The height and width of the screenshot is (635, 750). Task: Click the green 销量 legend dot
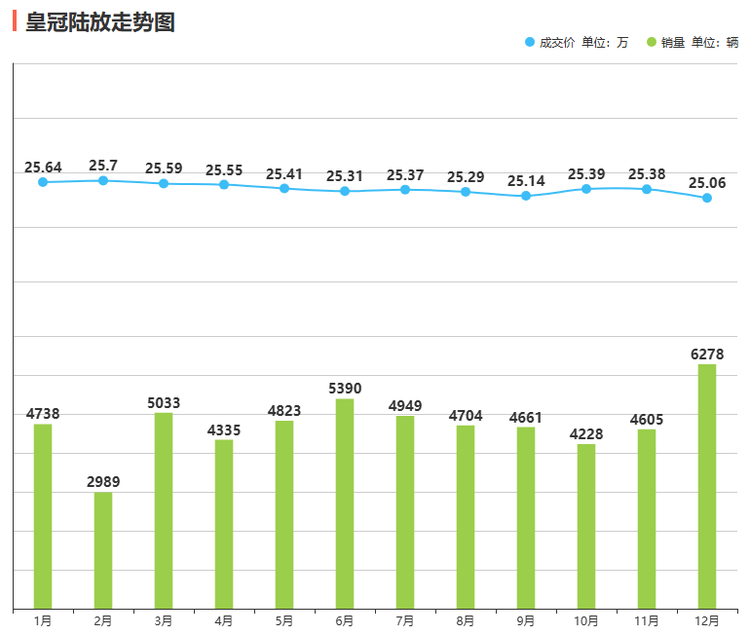(651, 42)
